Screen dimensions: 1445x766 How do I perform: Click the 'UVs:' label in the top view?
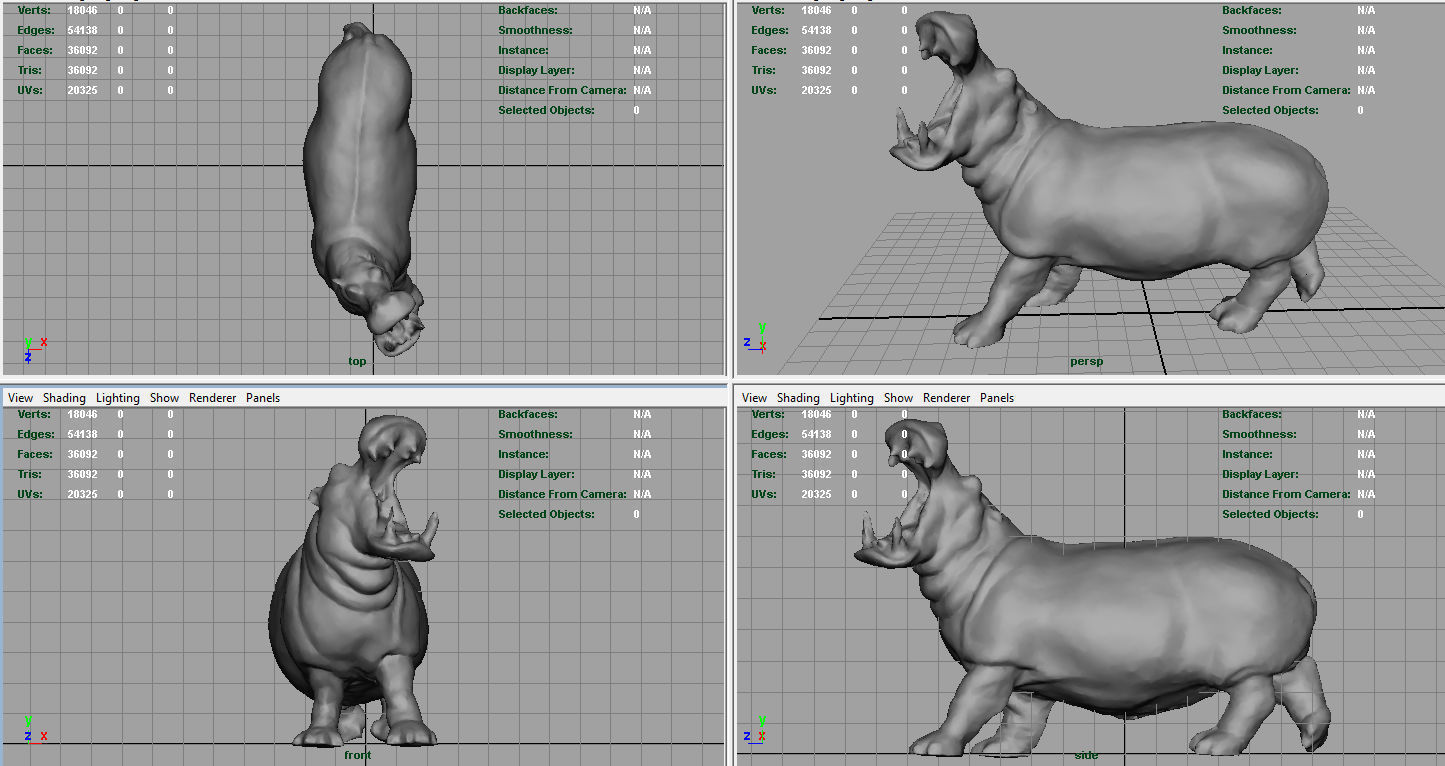(x=29, y=90)
